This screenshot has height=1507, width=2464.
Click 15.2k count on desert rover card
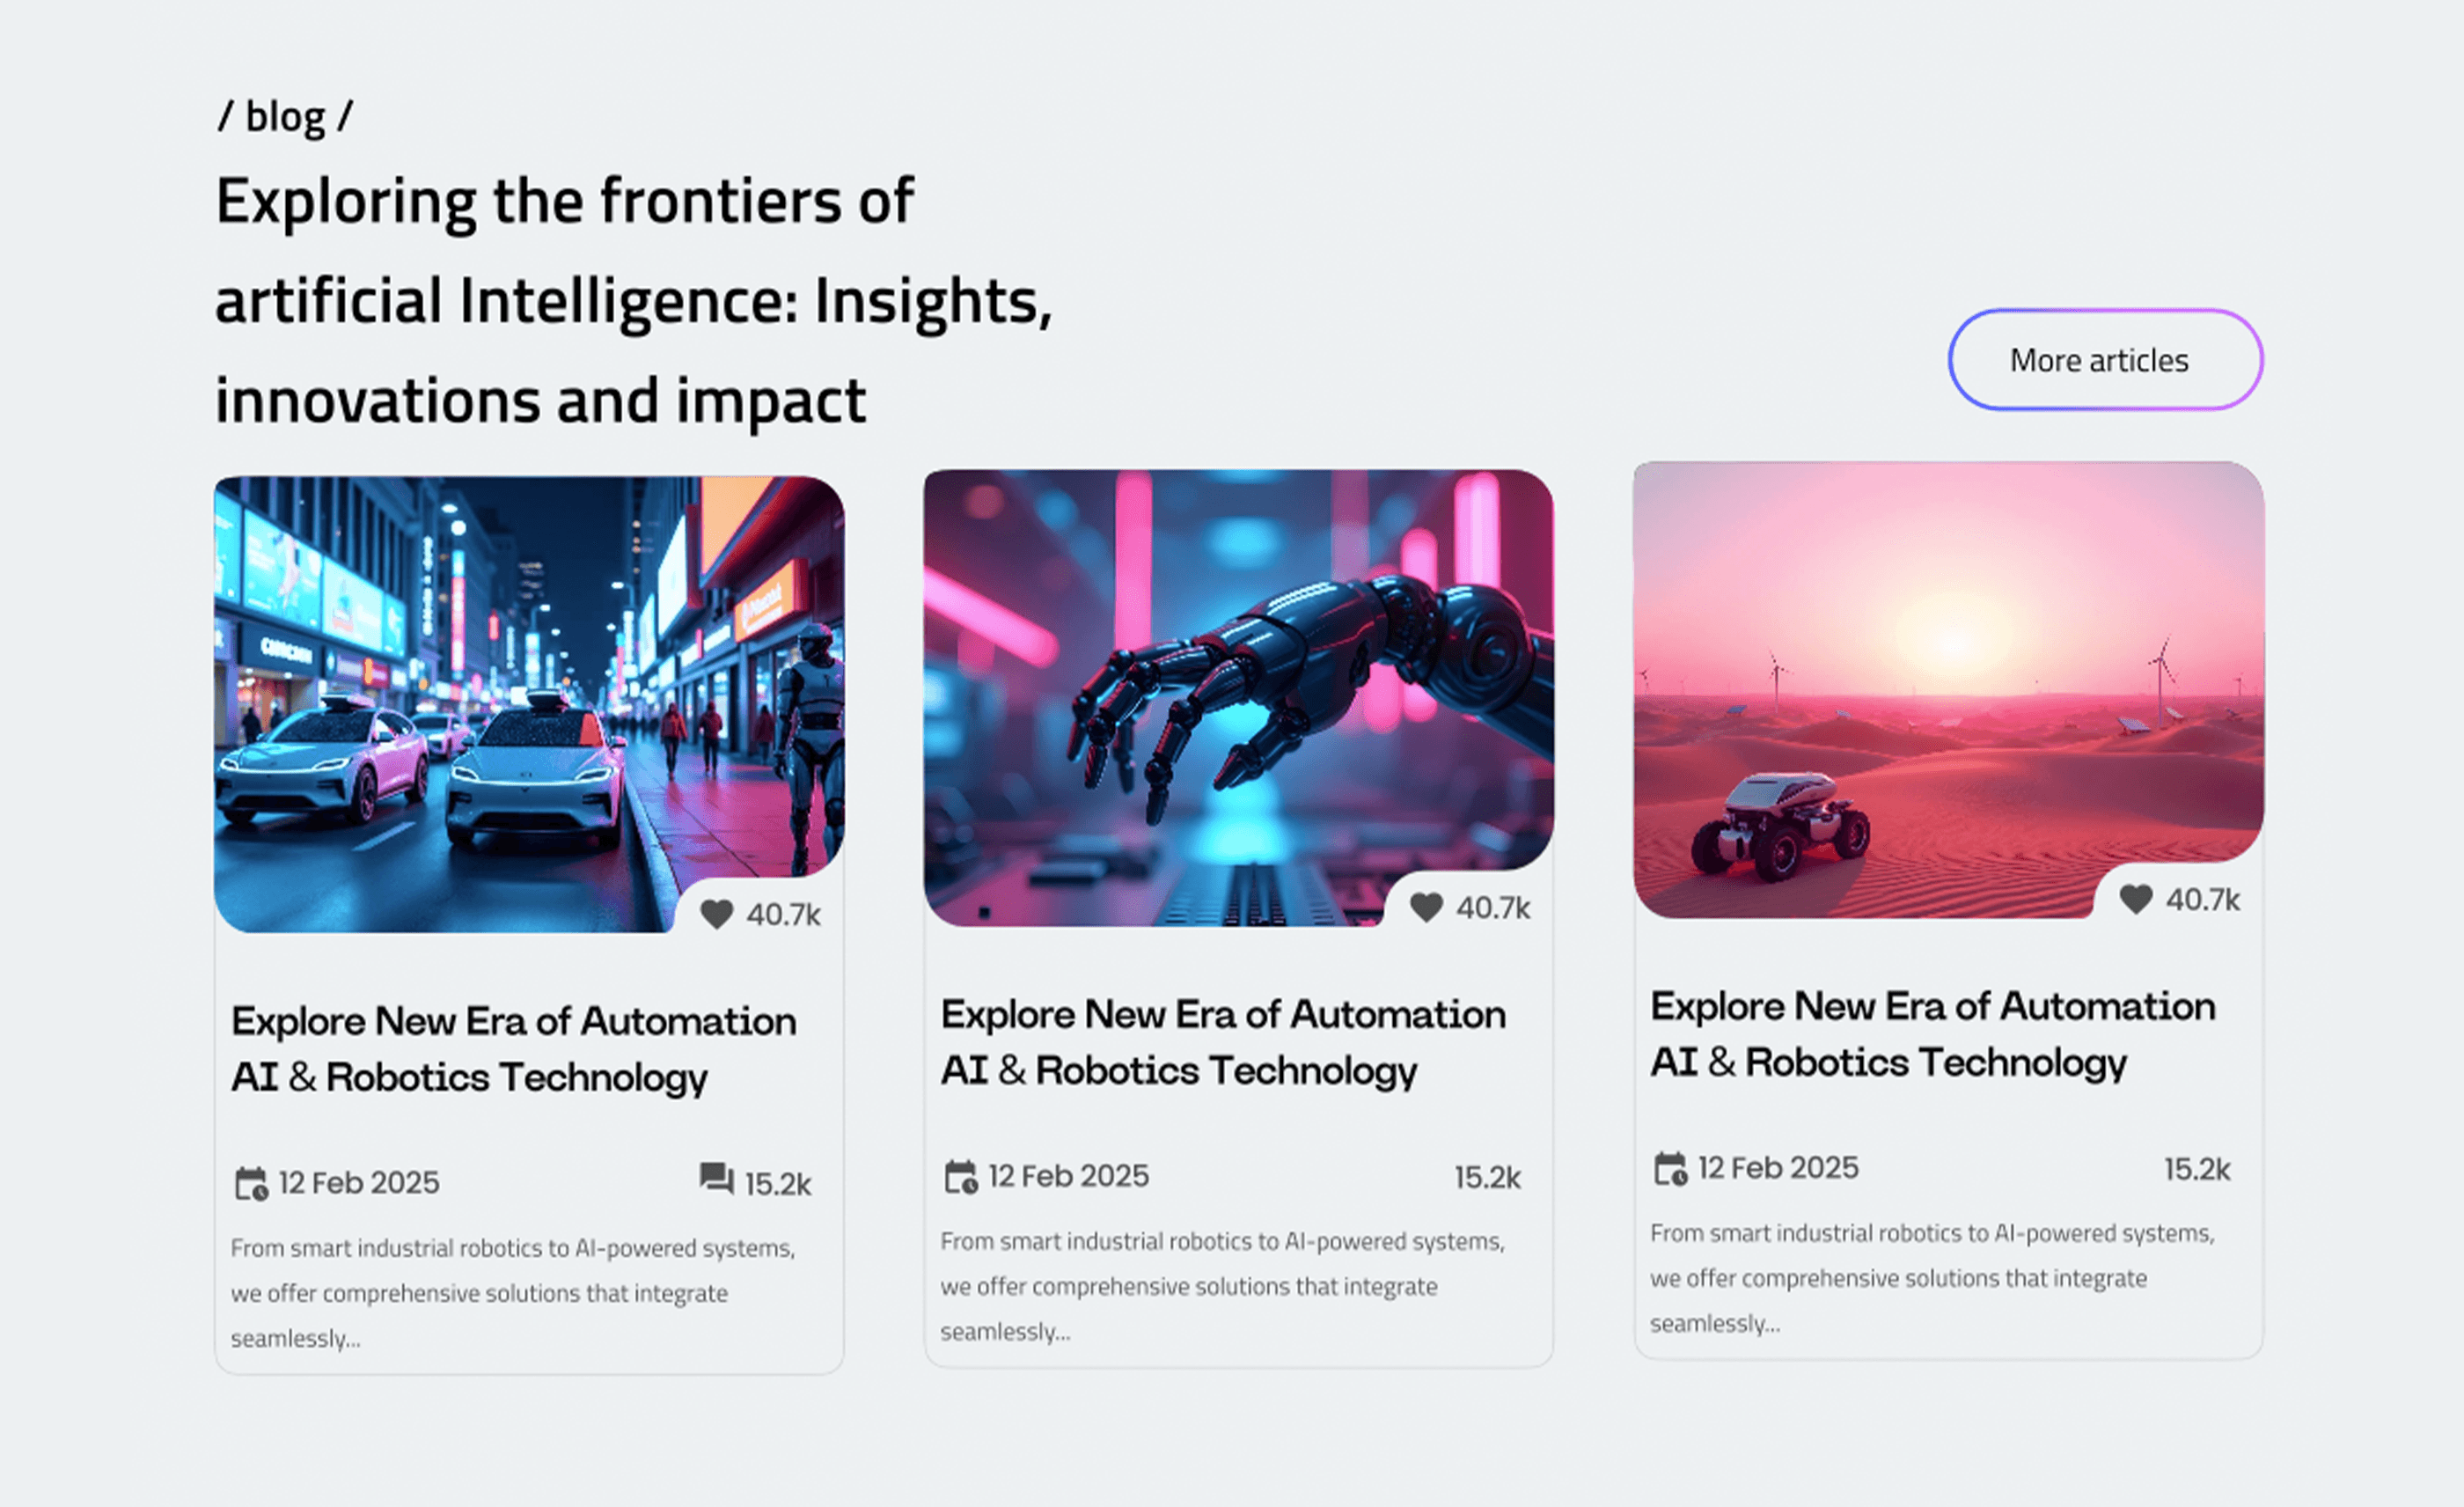(2197, 1170)
